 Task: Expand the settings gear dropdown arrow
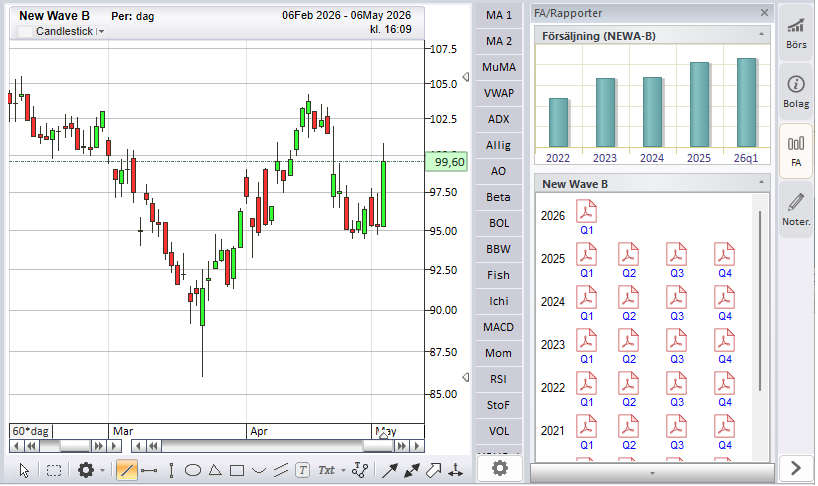click(x=102, y=470)
